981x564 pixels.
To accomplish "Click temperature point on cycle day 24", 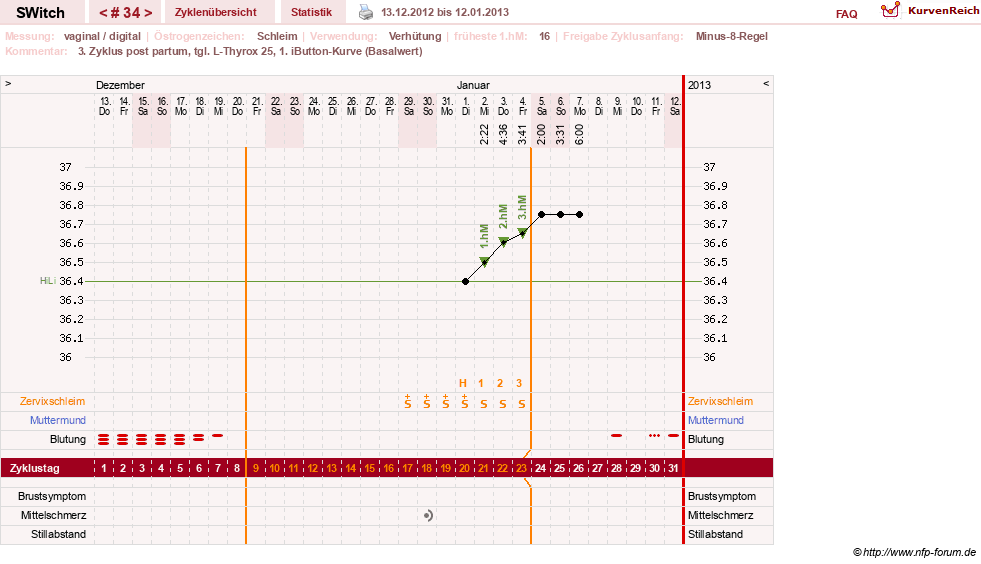I will pos(542,215).
